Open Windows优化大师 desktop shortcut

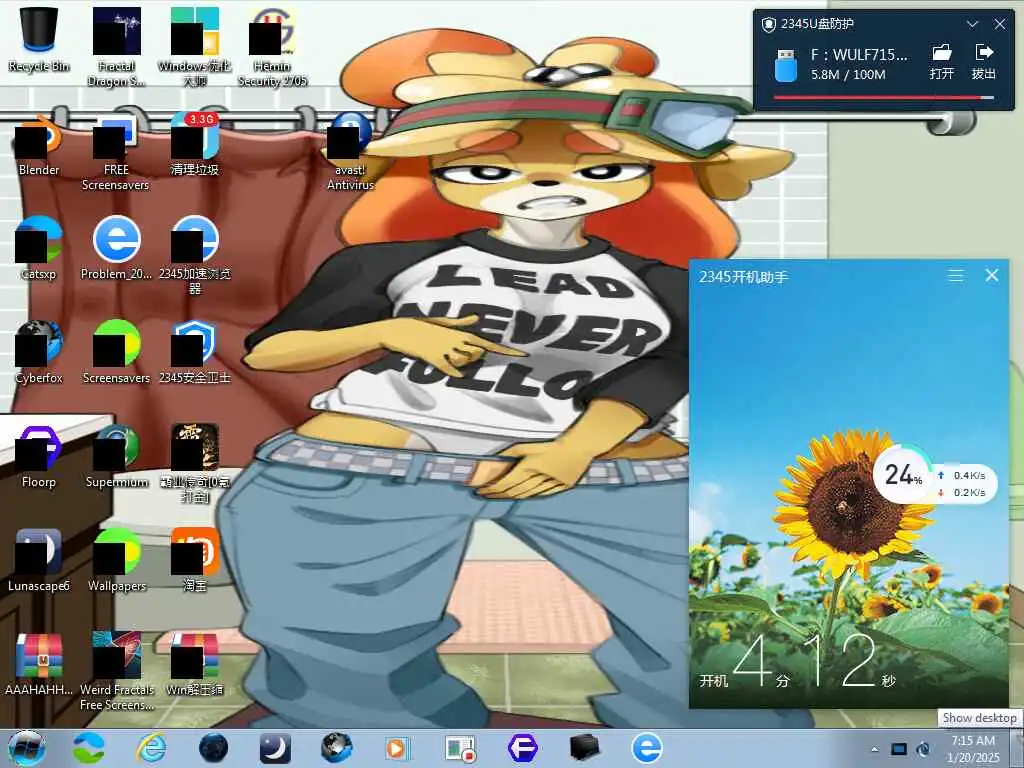click(195, 47)
